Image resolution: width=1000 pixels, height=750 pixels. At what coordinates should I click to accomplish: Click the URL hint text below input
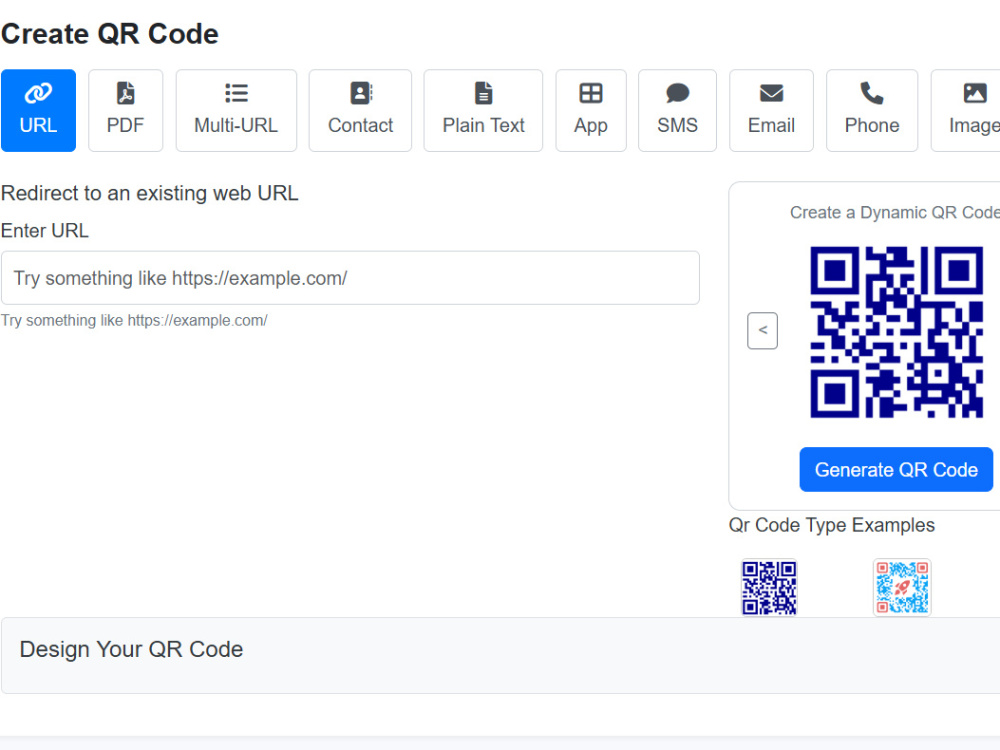134,320
